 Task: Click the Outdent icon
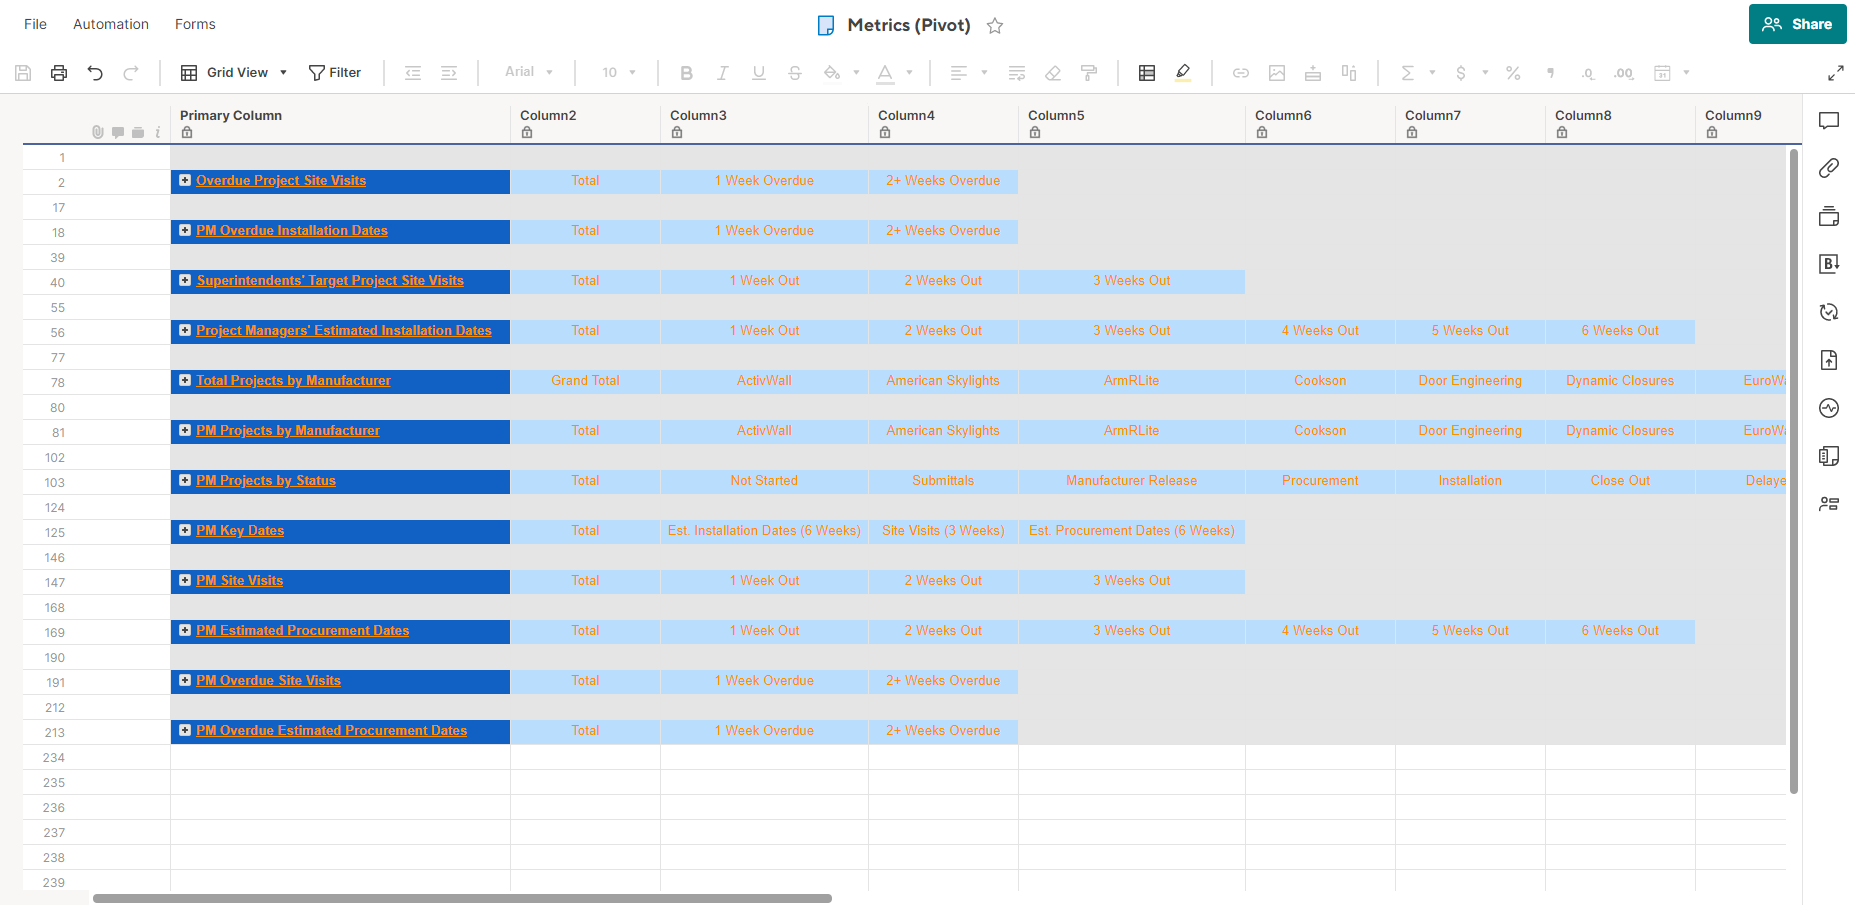coord(412,73)
